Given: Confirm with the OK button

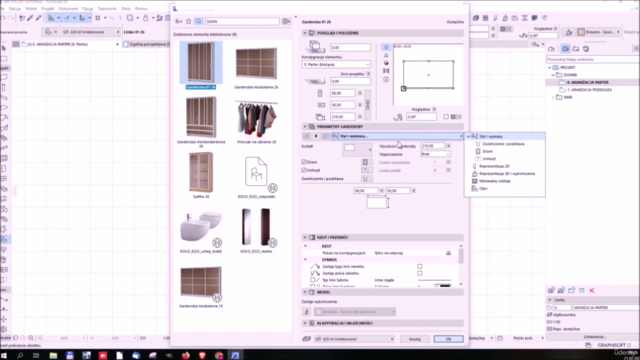Looking at the screenshot, I should click(x=448, y=339).
